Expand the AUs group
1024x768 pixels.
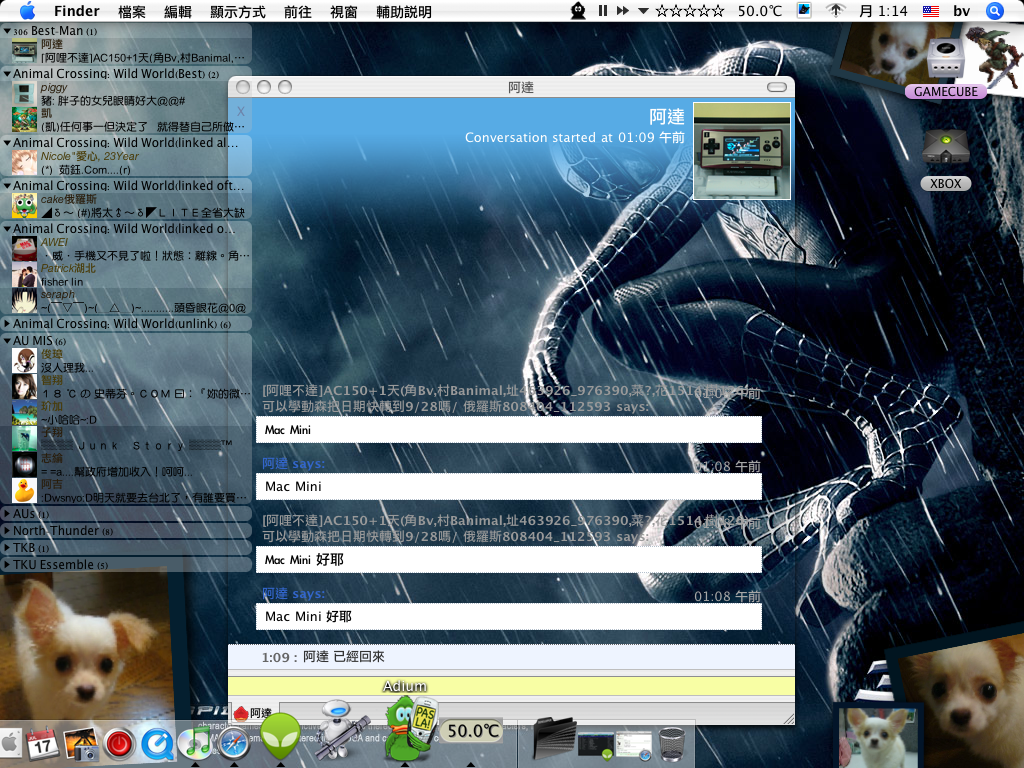(7, 513)
